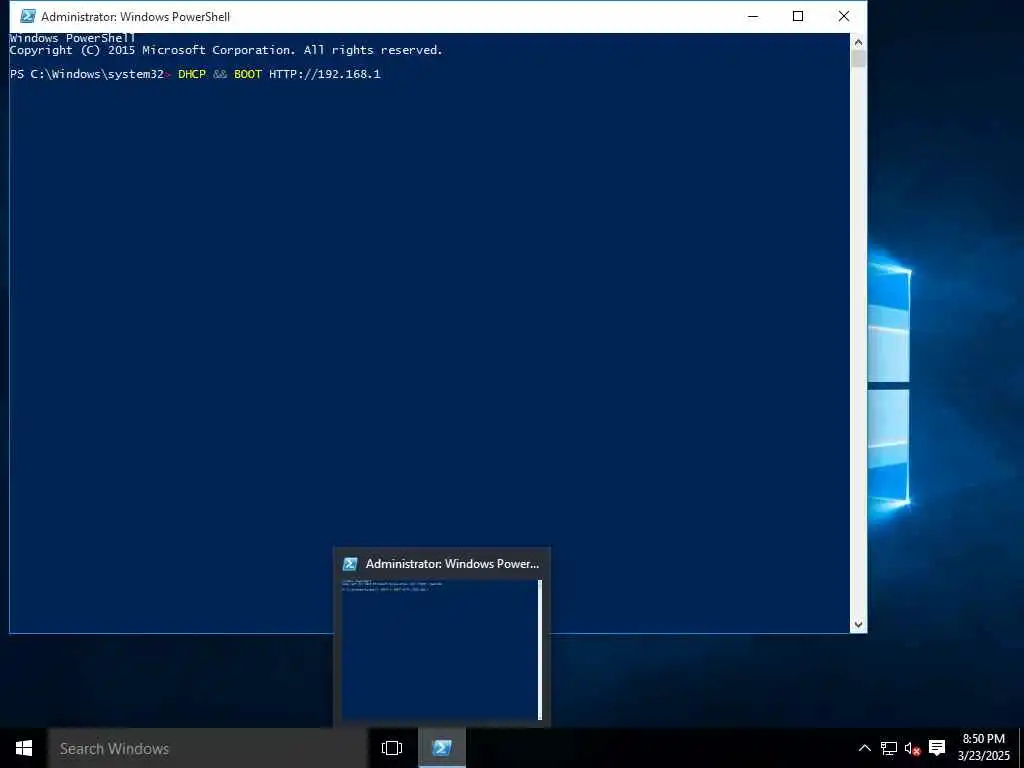Viewport: 1024px width, 768px height.
Task: Close the Administrator PowerShell window
Action: click(x=844, y=16)
